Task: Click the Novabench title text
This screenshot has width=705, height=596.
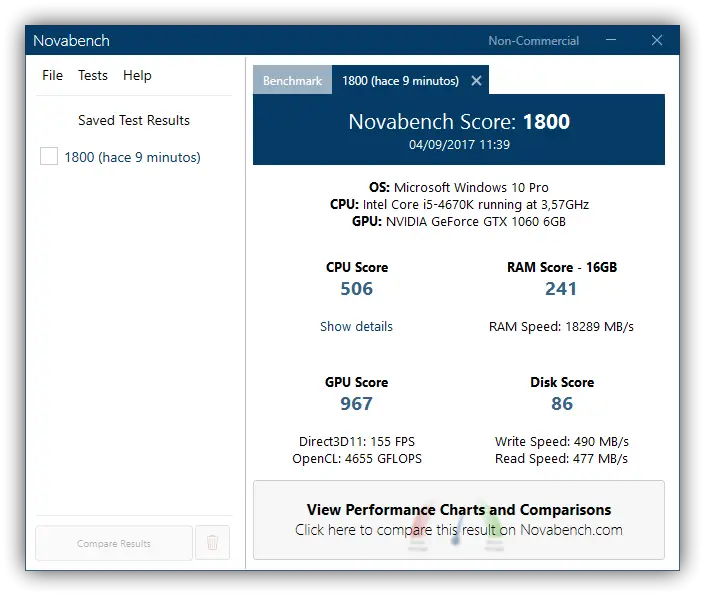Action: [x=71, y=40]
